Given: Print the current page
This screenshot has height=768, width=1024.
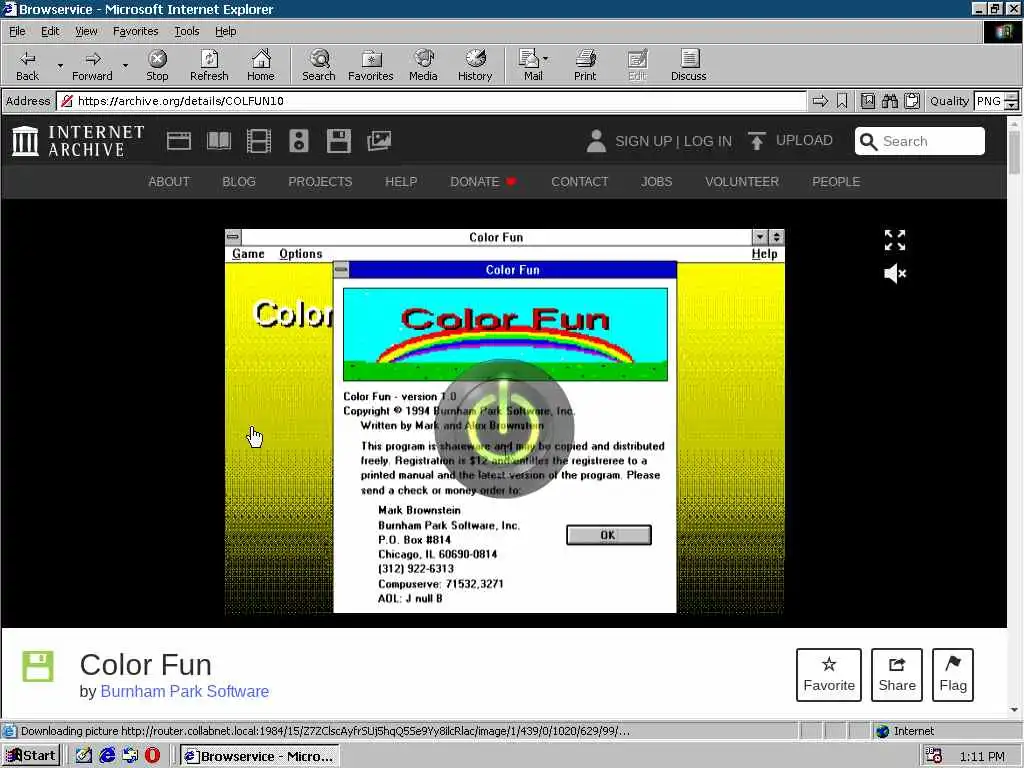Looking at the screenshot, I should point(585,65).
